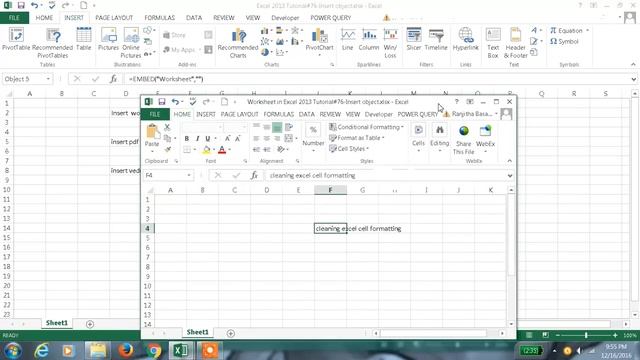Insert a Hyperlink
Viewport: 640px width, 360px height.
click(x=465, y=40)
